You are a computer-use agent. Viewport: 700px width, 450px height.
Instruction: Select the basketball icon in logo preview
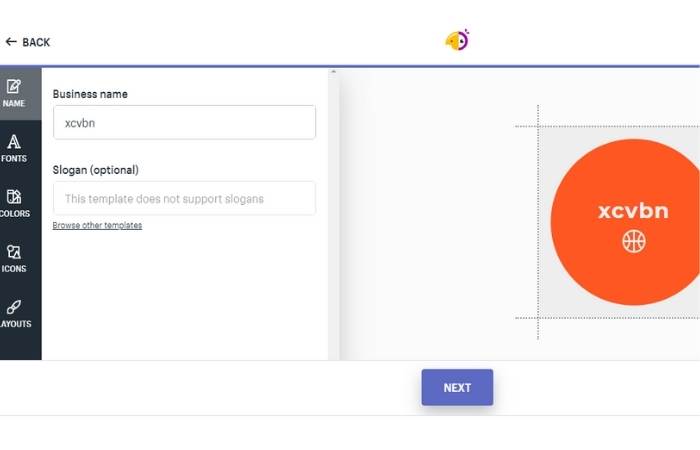633,242
